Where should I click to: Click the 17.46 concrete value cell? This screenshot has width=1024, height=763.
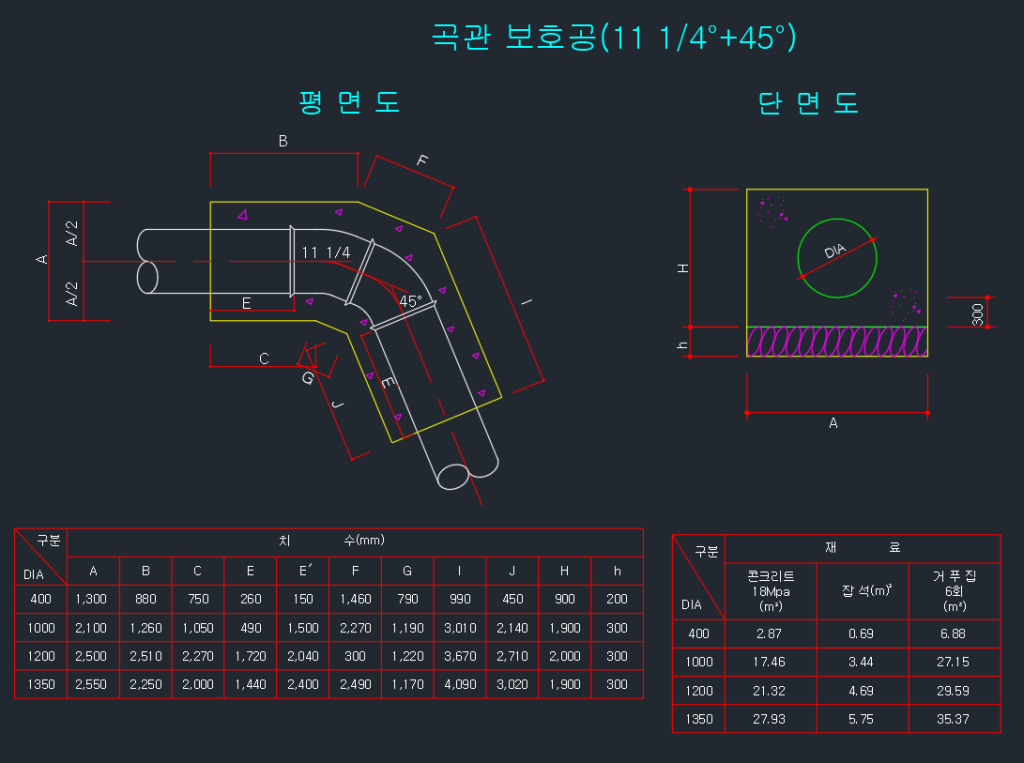coord(770,662)
